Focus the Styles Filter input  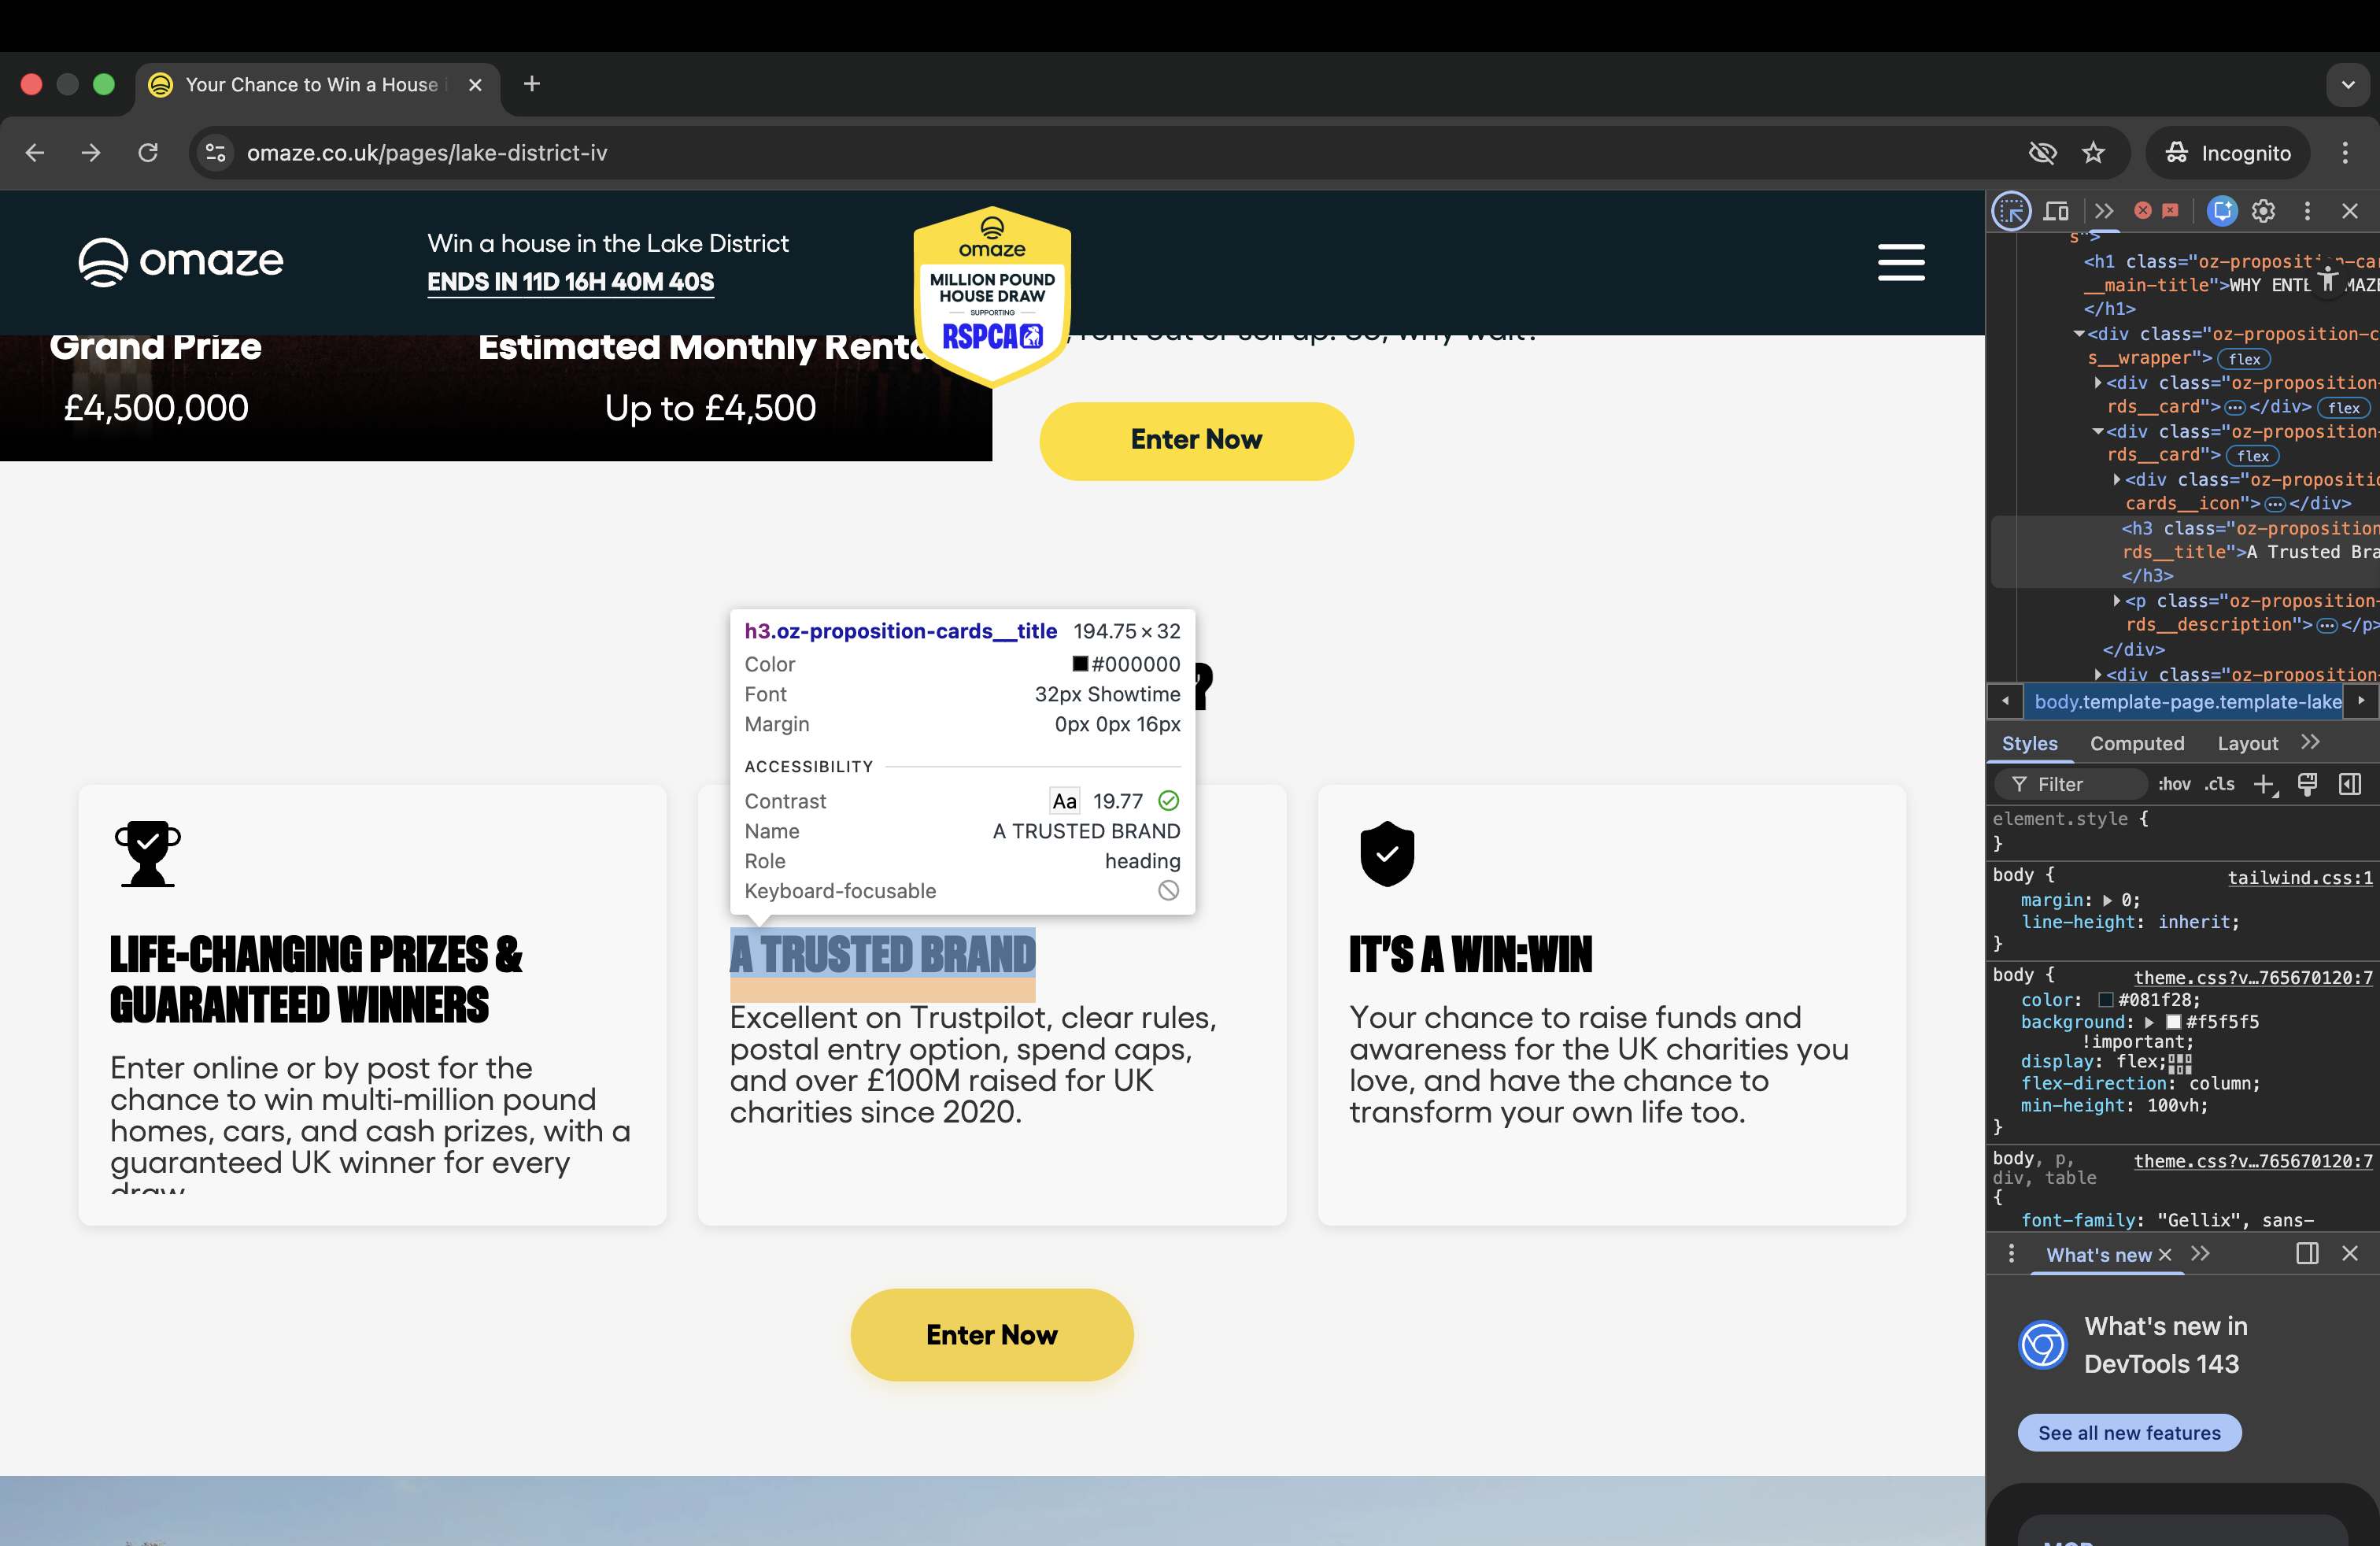click(x=2071, y=785)
